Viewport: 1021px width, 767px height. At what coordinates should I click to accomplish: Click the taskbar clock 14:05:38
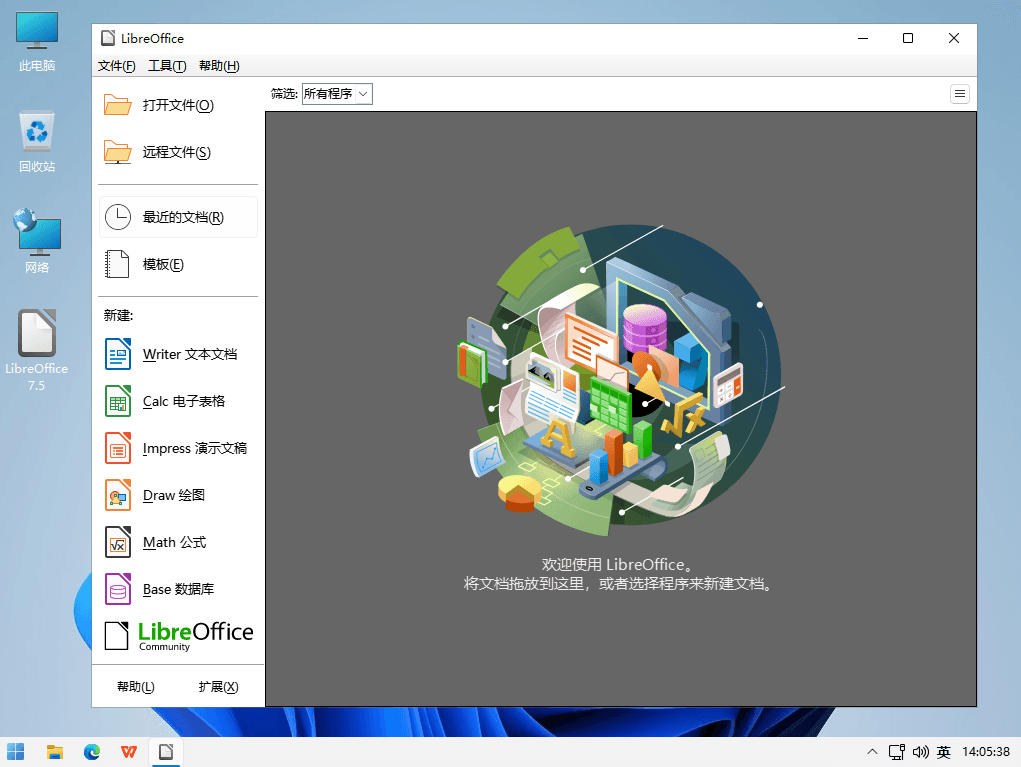coord(986,752)
